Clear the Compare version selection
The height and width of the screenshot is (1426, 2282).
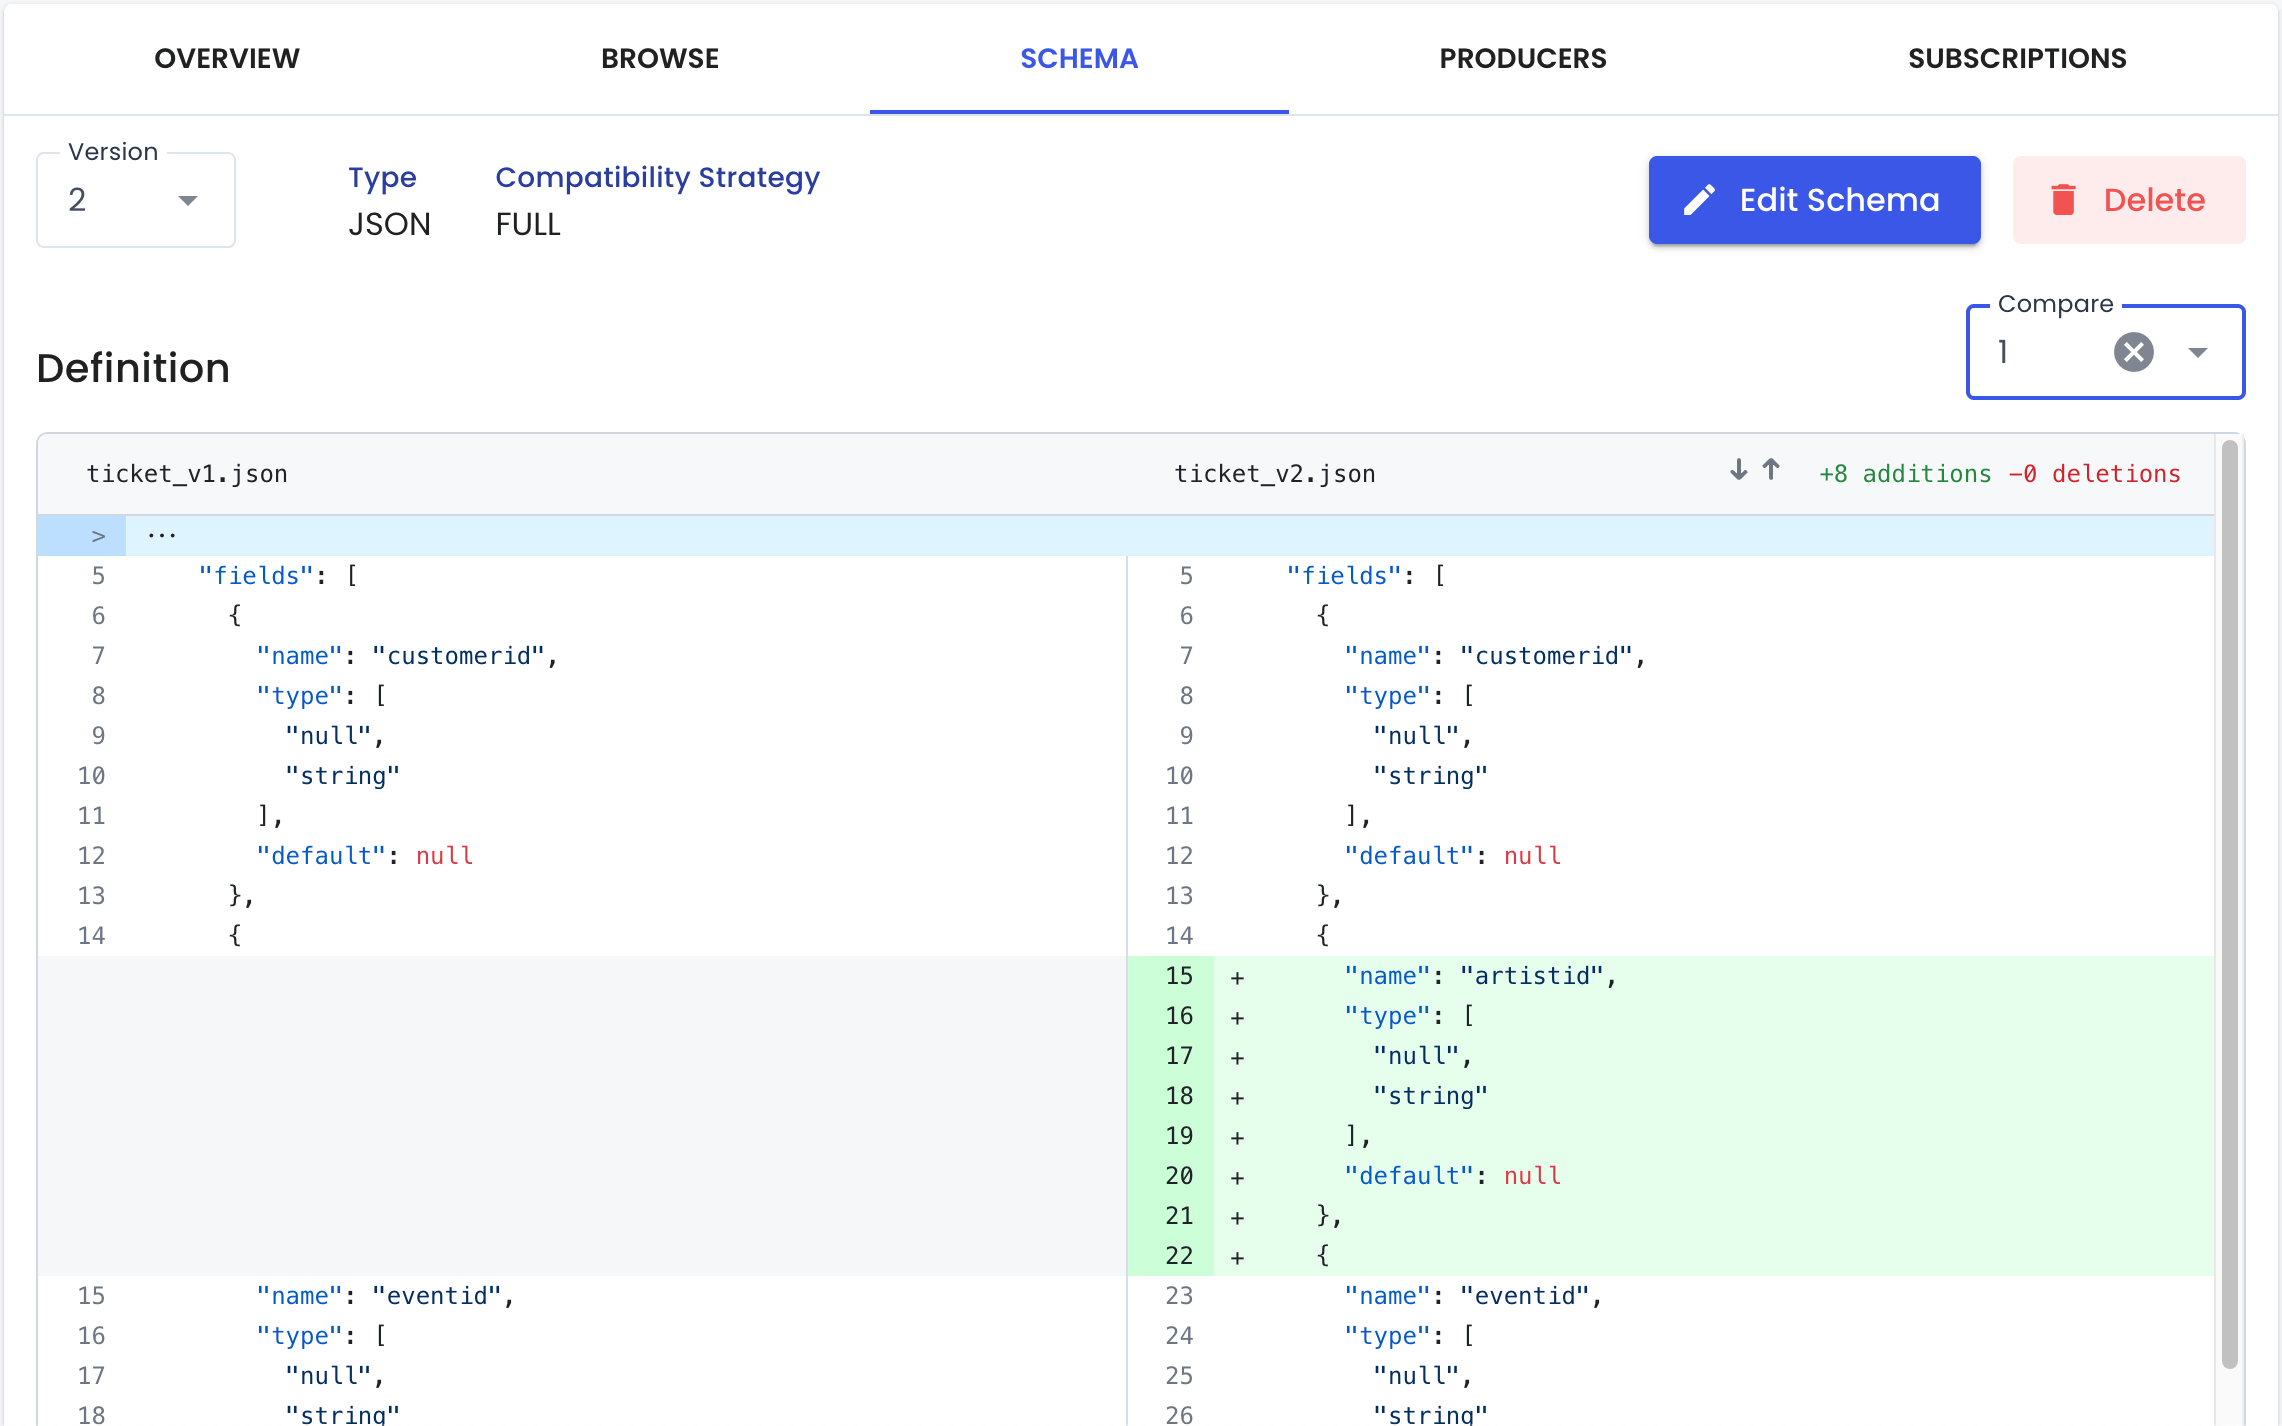[2133, 352]
